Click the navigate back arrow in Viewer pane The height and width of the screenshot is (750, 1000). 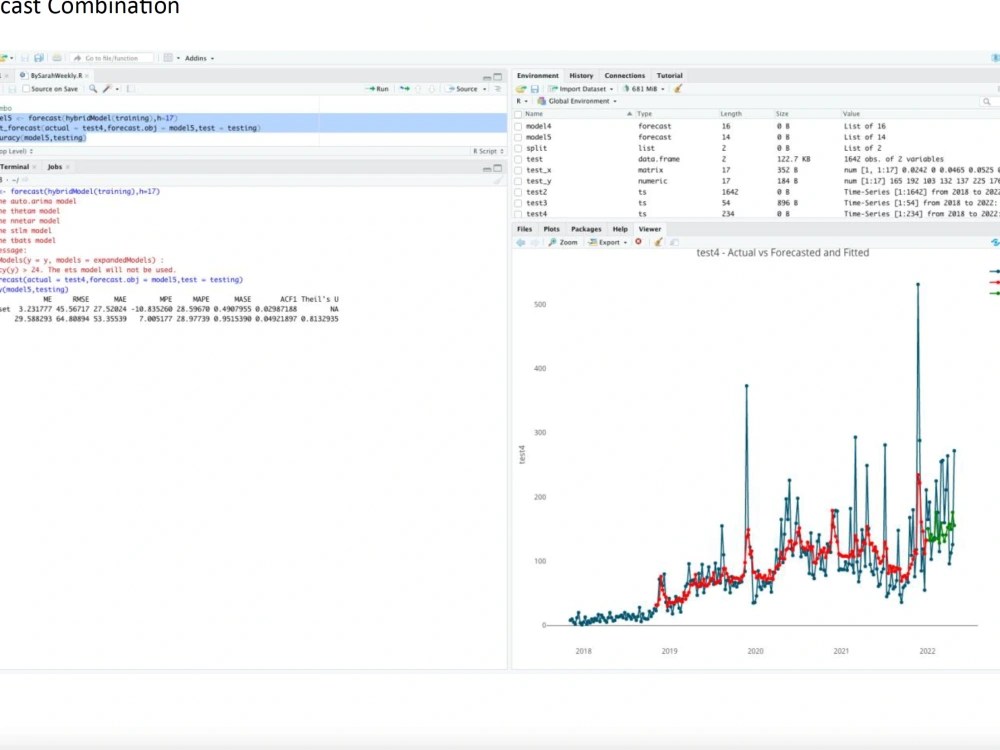521,243
